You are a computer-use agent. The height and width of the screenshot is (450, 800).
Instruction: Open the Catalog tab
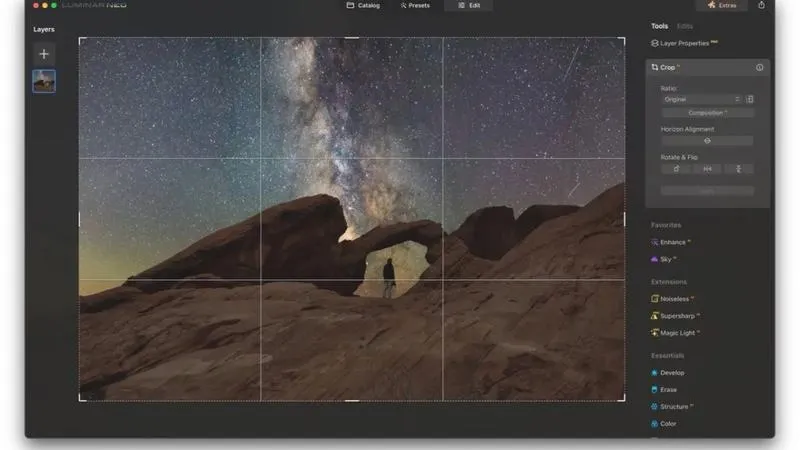[363, 6]
